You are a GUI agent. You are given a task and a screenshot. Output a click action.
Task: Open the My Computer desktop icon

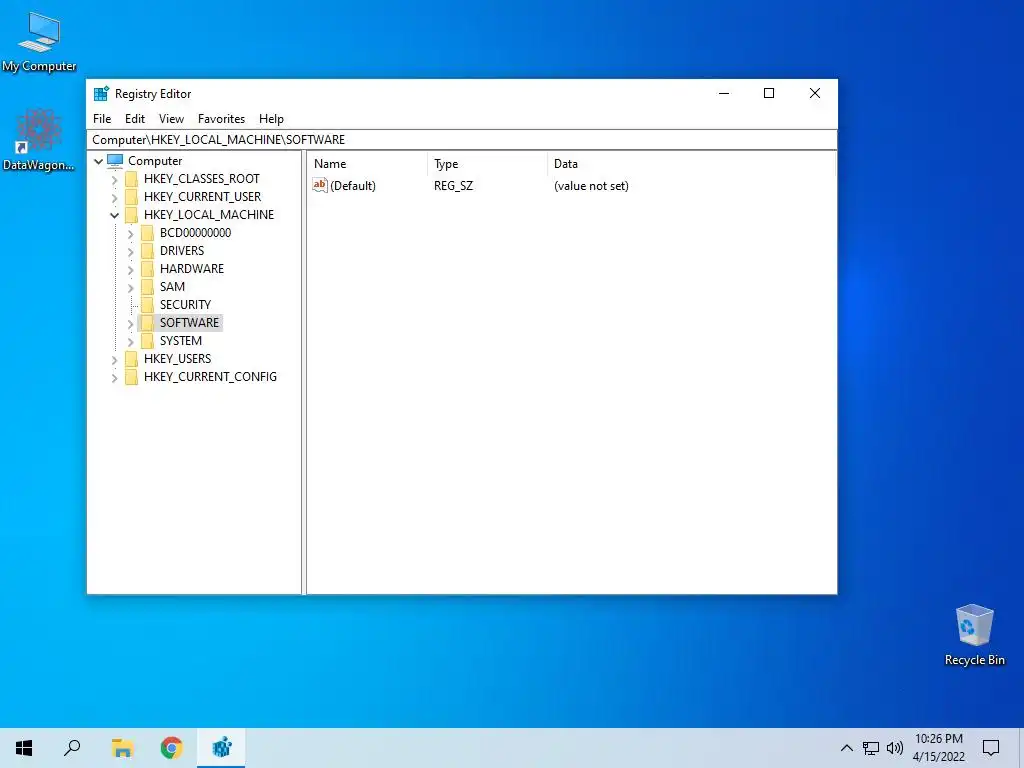pos(39,42)
